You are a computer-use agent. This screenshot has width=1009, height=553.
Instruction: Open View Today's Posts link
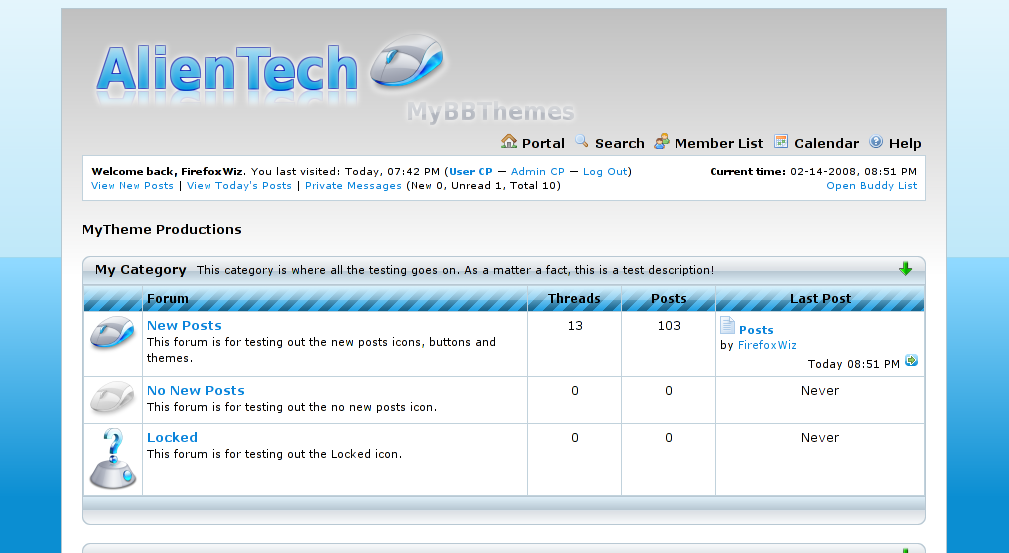pos(239,186)
